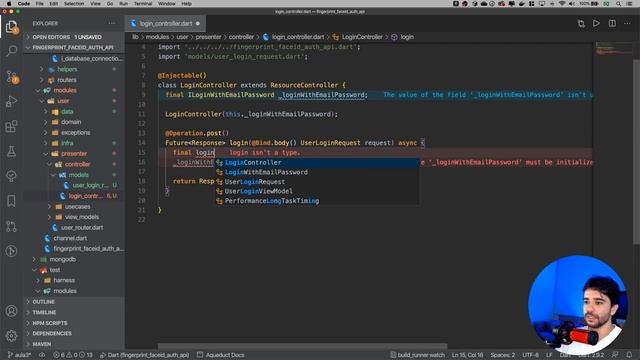Click the presenter breadcrumb segment
The height and width of the screenshot is (360, 640).
(x=208, y=37)
